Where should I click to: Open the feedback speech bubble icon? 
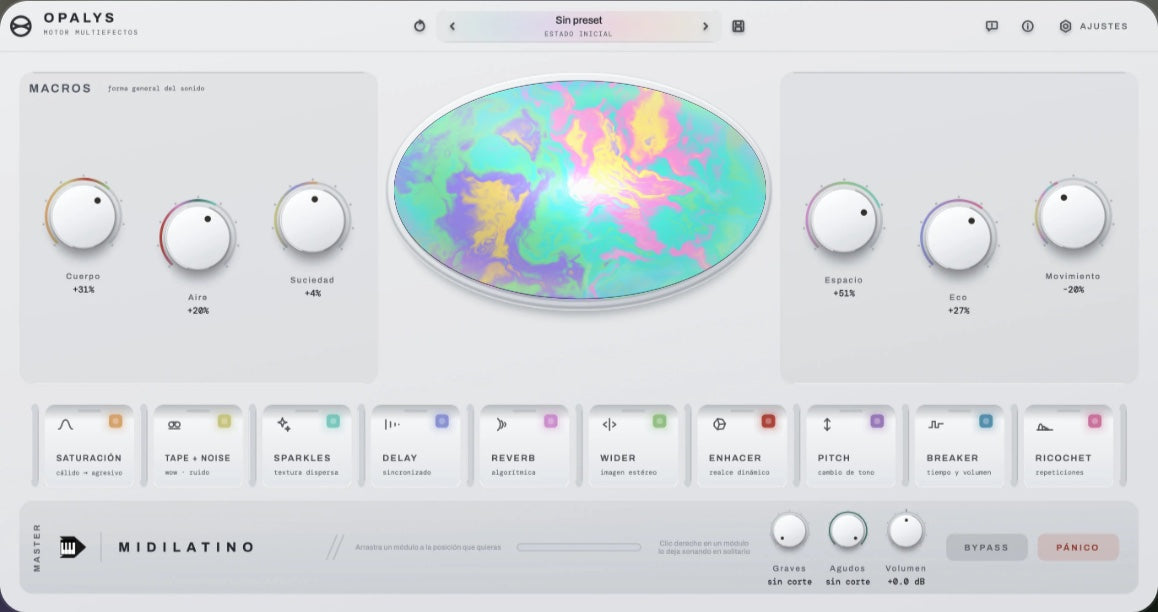tap(992, 26)
